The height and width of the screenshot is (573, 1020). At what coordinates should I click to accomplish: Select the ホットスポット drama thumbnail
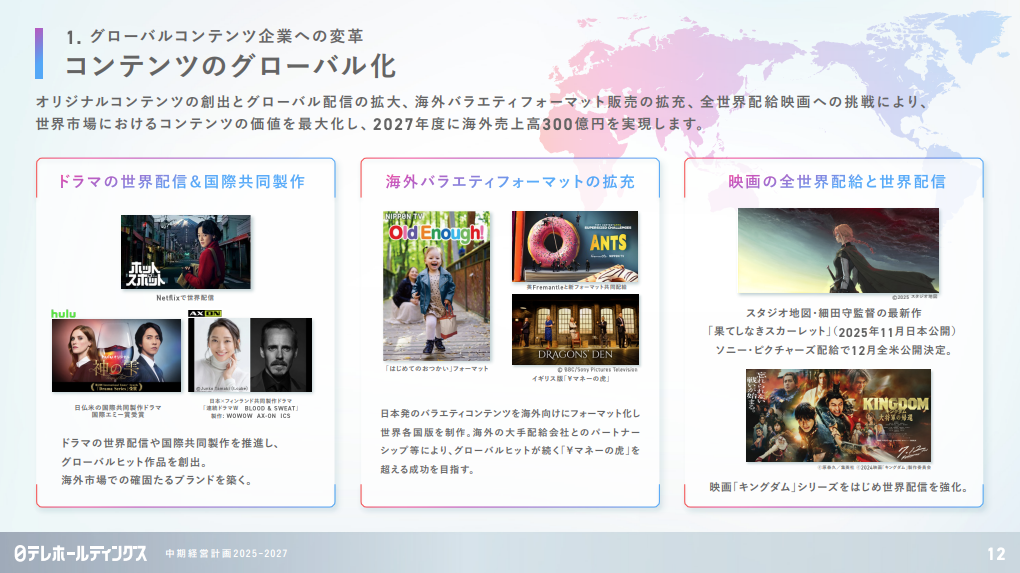point(185,252)
